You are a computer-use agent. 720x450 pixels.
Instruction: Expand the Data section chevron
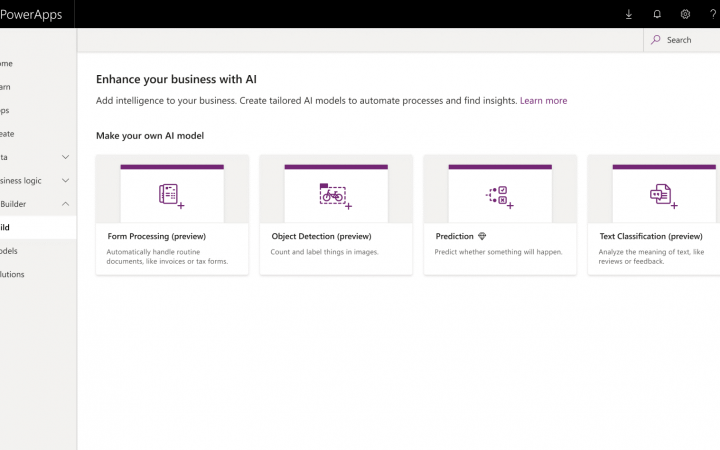66,157
